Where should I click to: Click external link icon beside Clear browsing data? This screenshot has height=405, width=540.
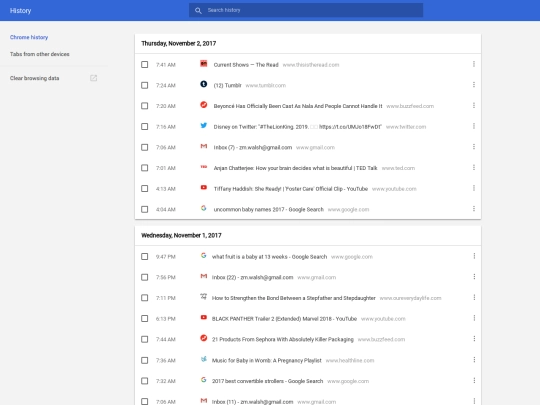[x=93, y=78]
